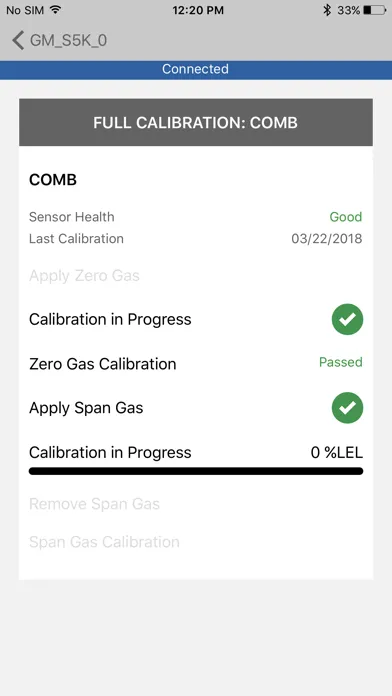Screen dimensions: 392x696
Task: Tap the COMB sensor heading
Action: click(53, 180)
